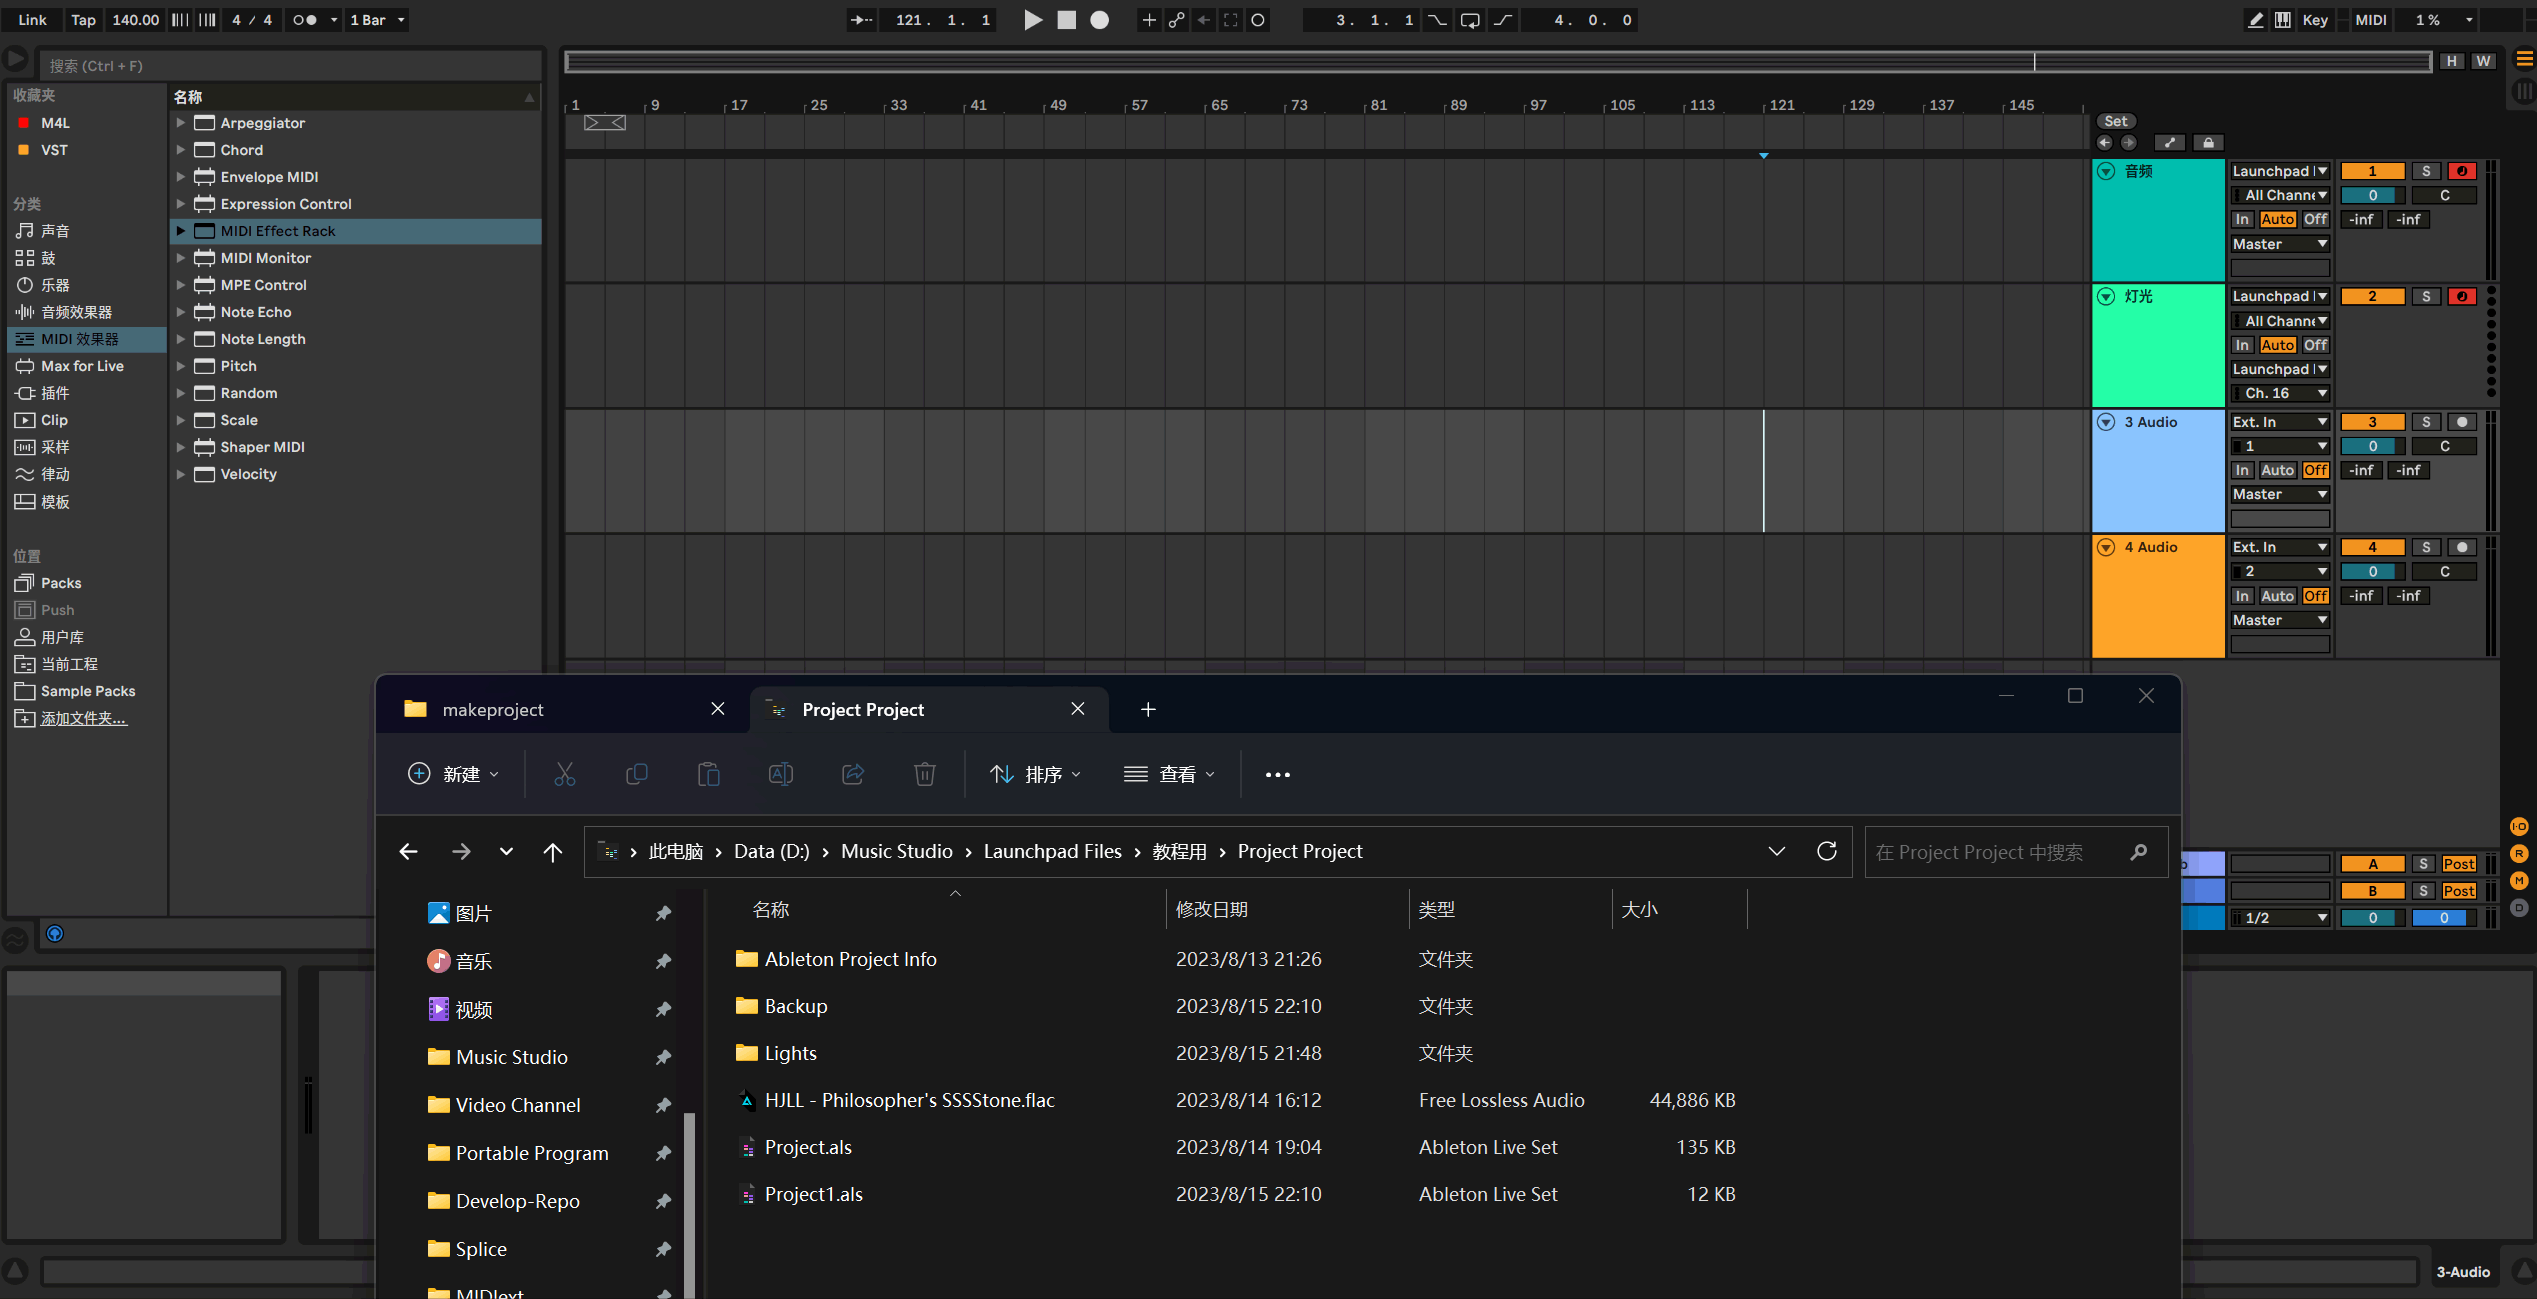Click the Stop button in transport
Screen dimensions: 2537x1299
tap(1067, 20)
